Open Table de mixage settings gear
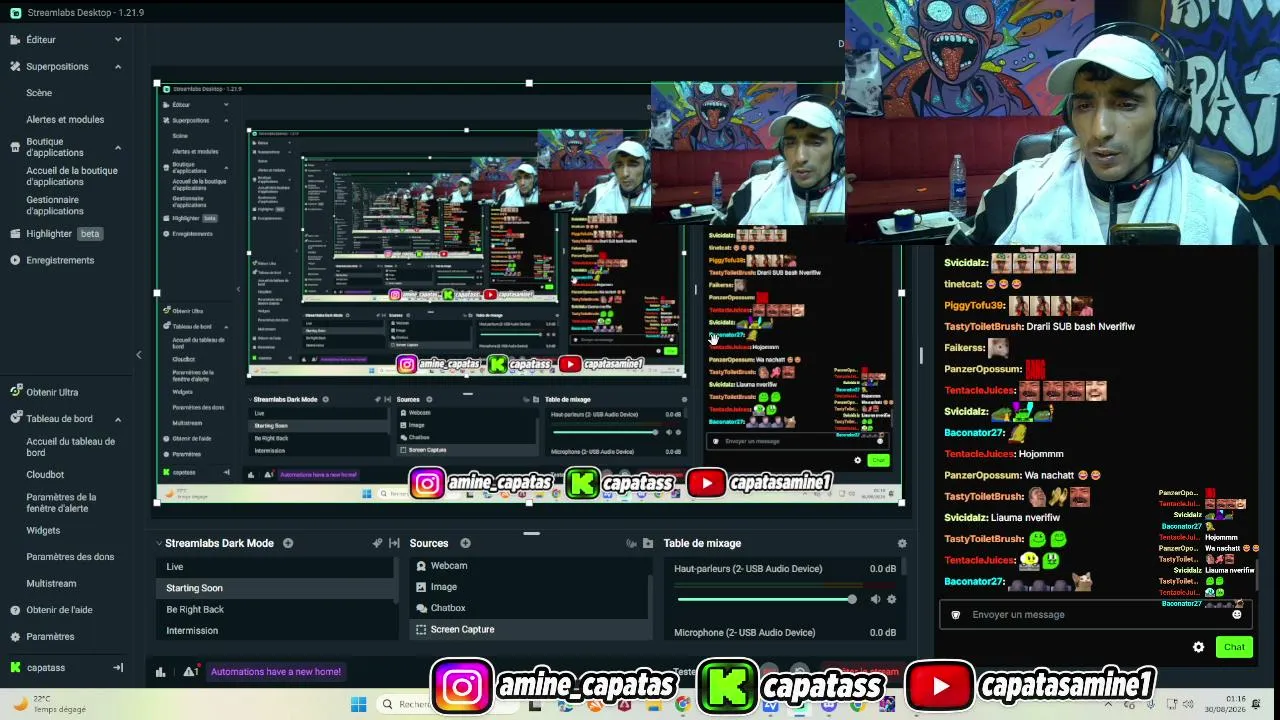 [902, 543]
